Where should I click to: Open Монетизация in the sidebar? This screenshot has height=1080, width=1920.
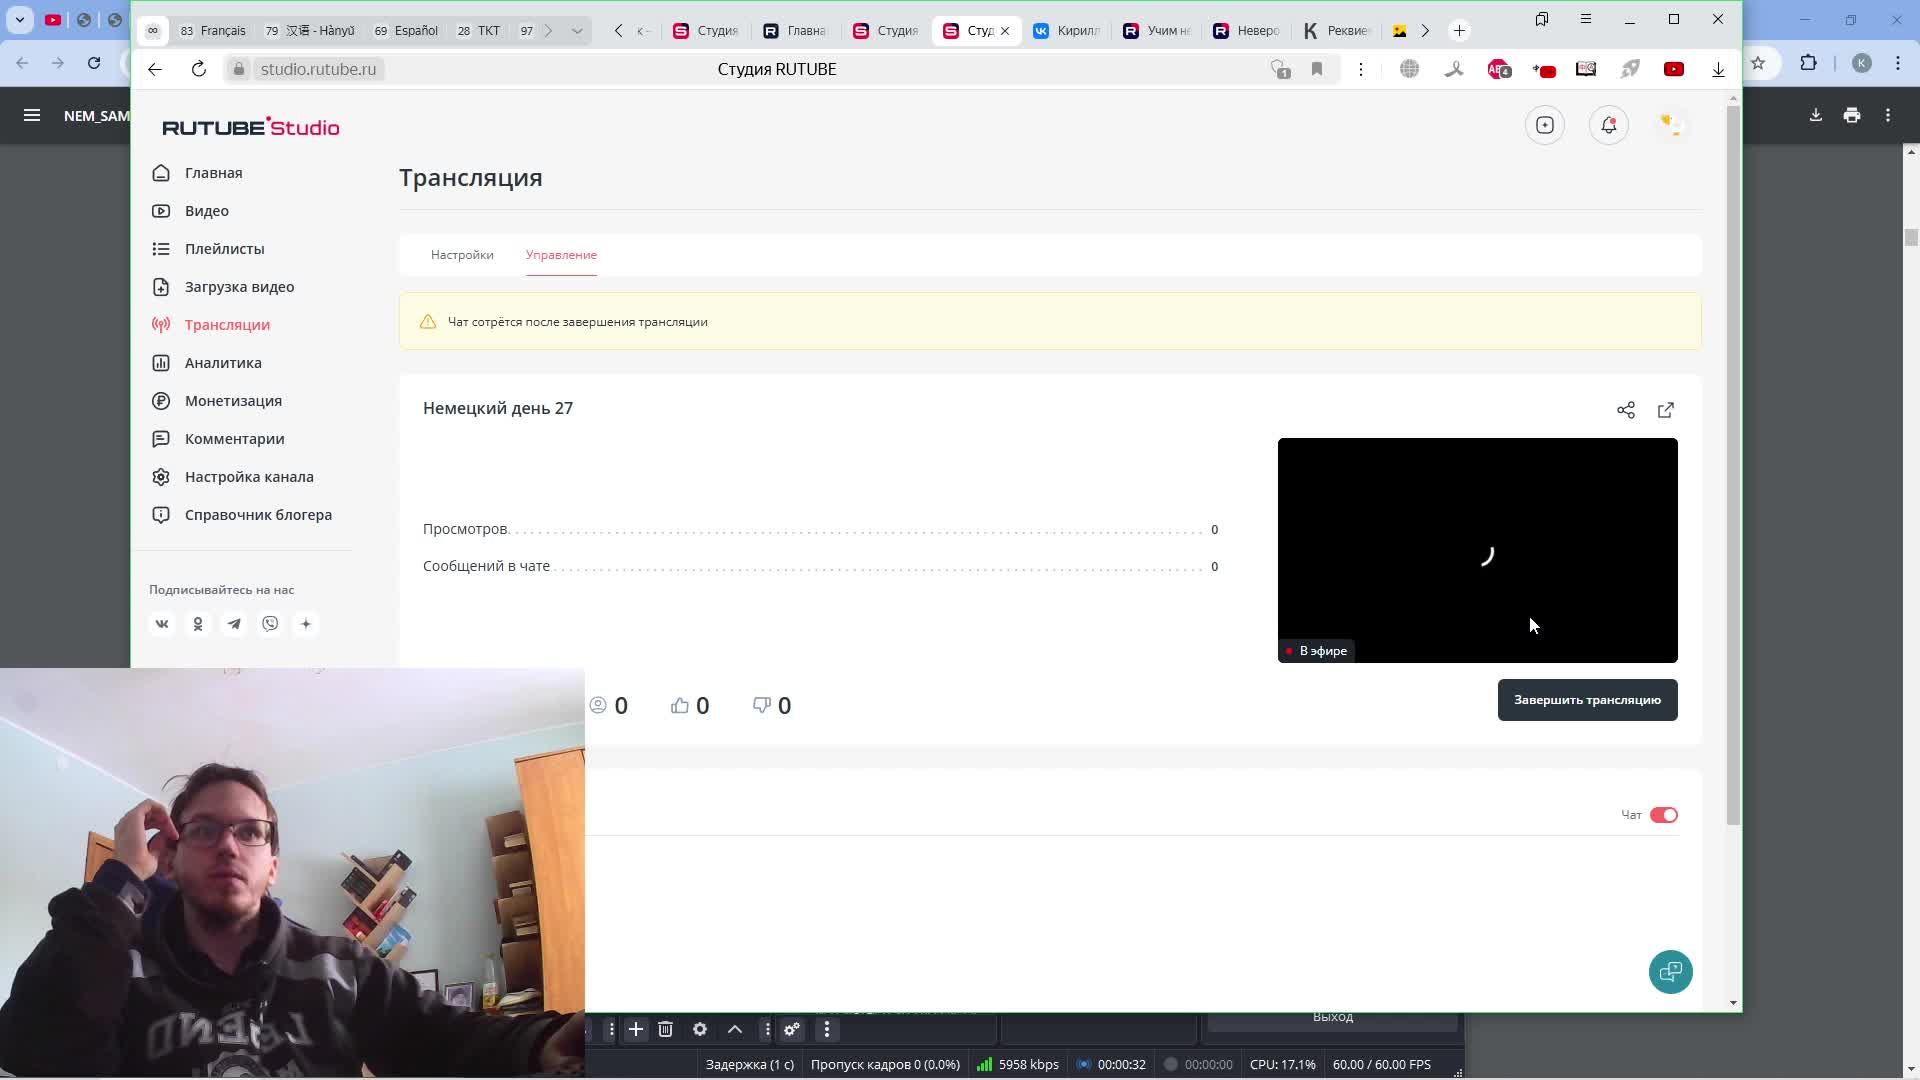click(233, 401)
